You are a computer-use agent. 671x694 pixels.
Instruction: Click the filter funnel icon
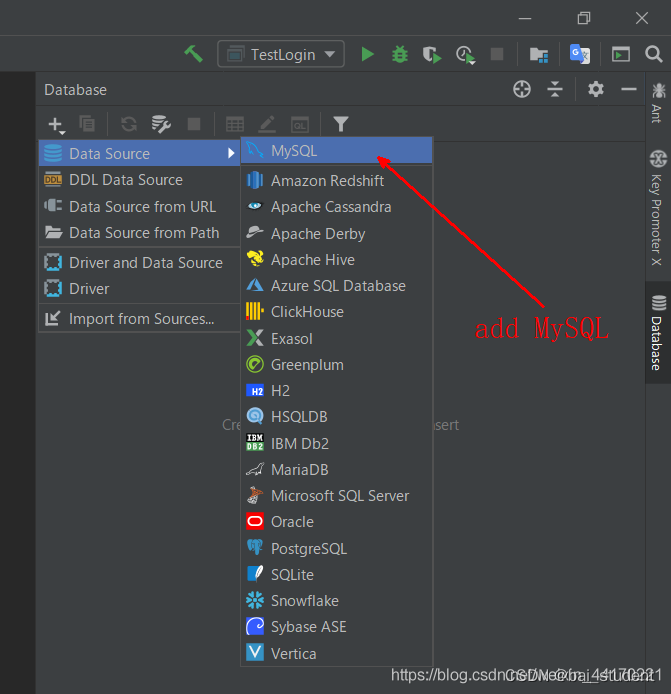341,124
